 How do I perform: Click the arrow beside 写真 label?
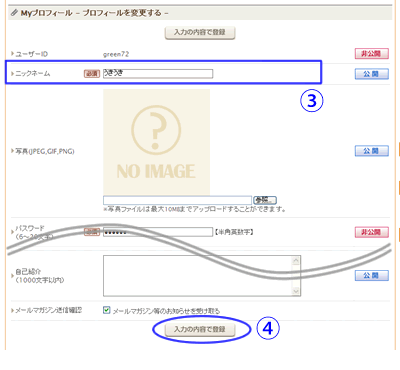pos(12,151)
